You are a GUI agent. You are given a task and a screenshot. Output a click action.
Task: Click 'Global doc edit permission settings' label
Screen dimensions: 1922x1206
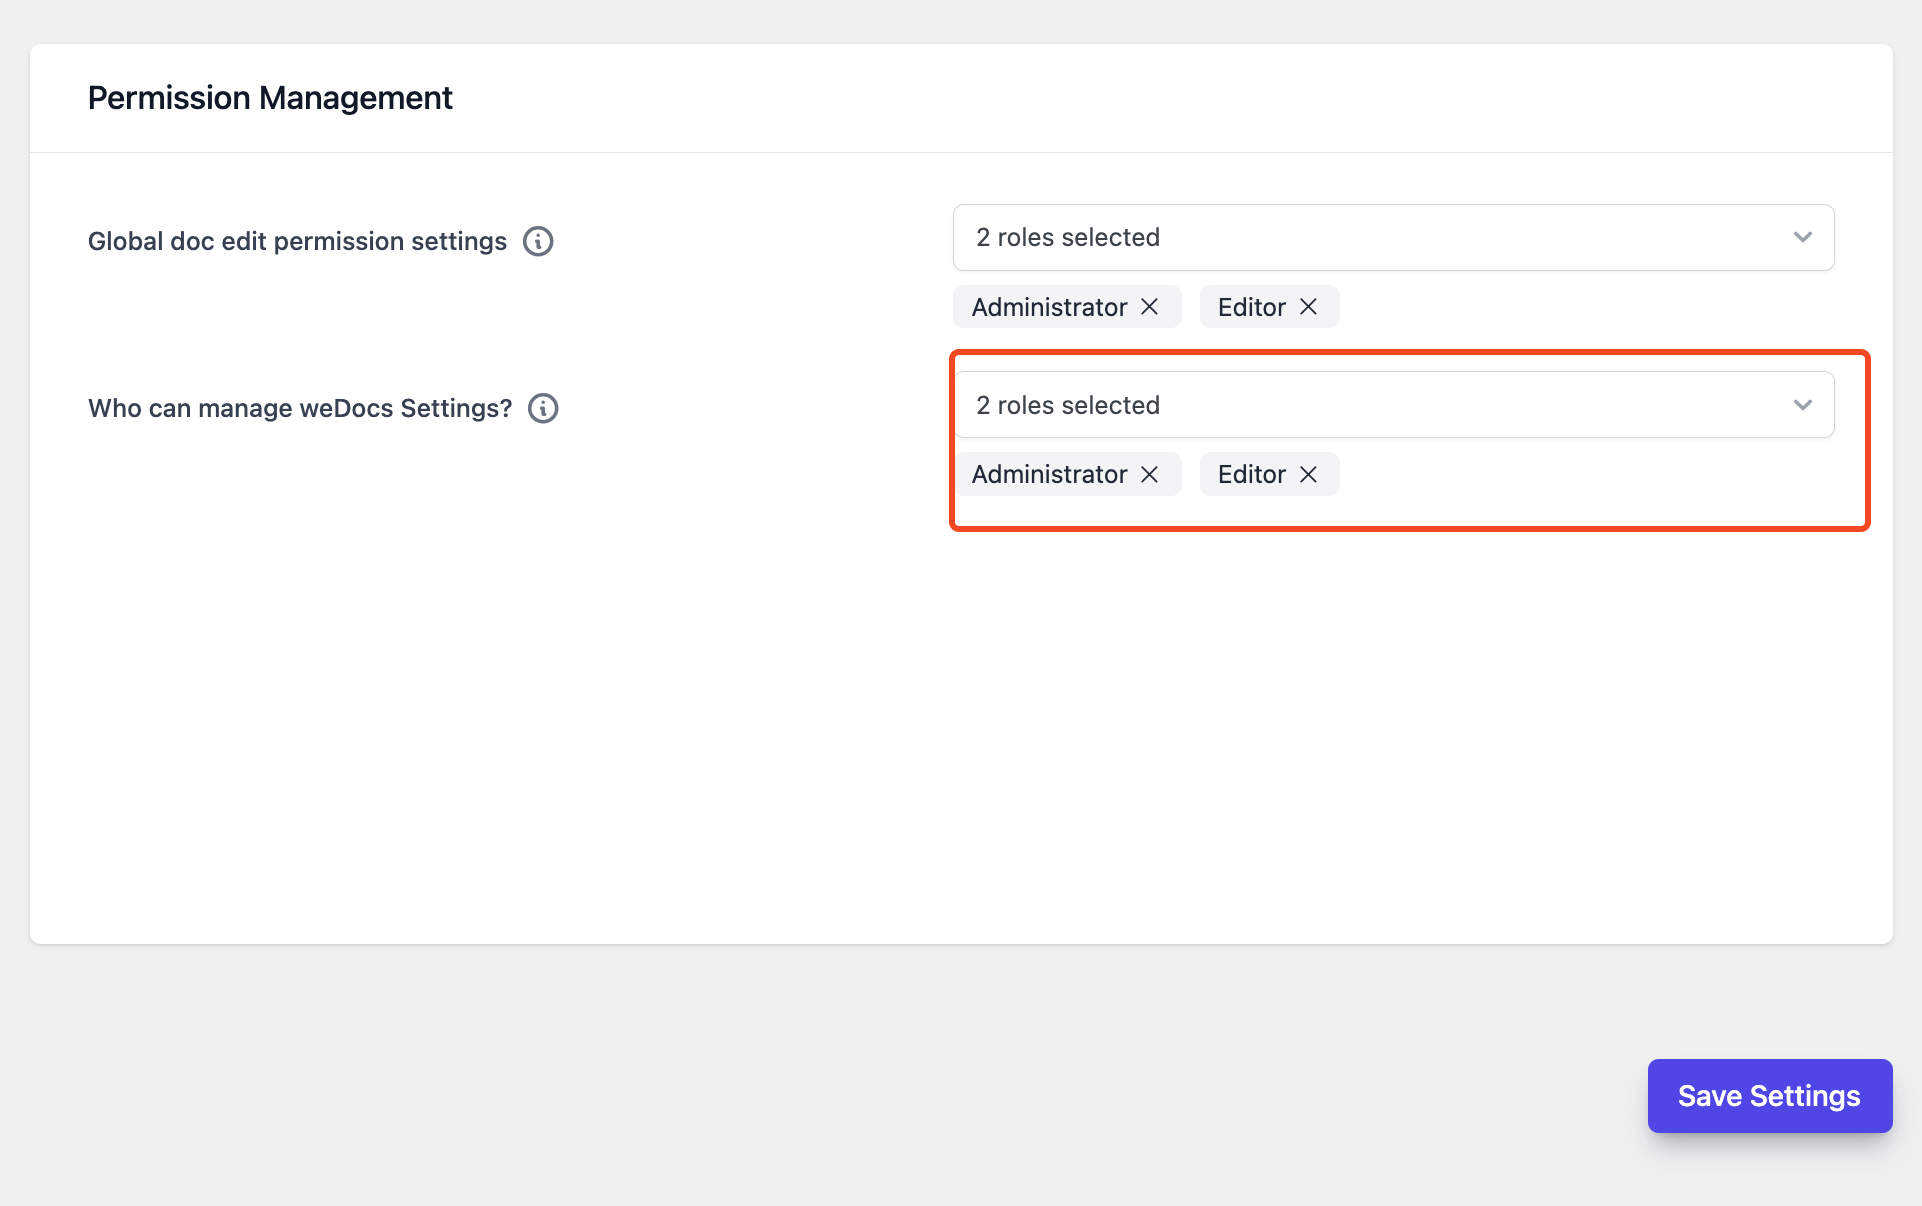tap(297, 241)
